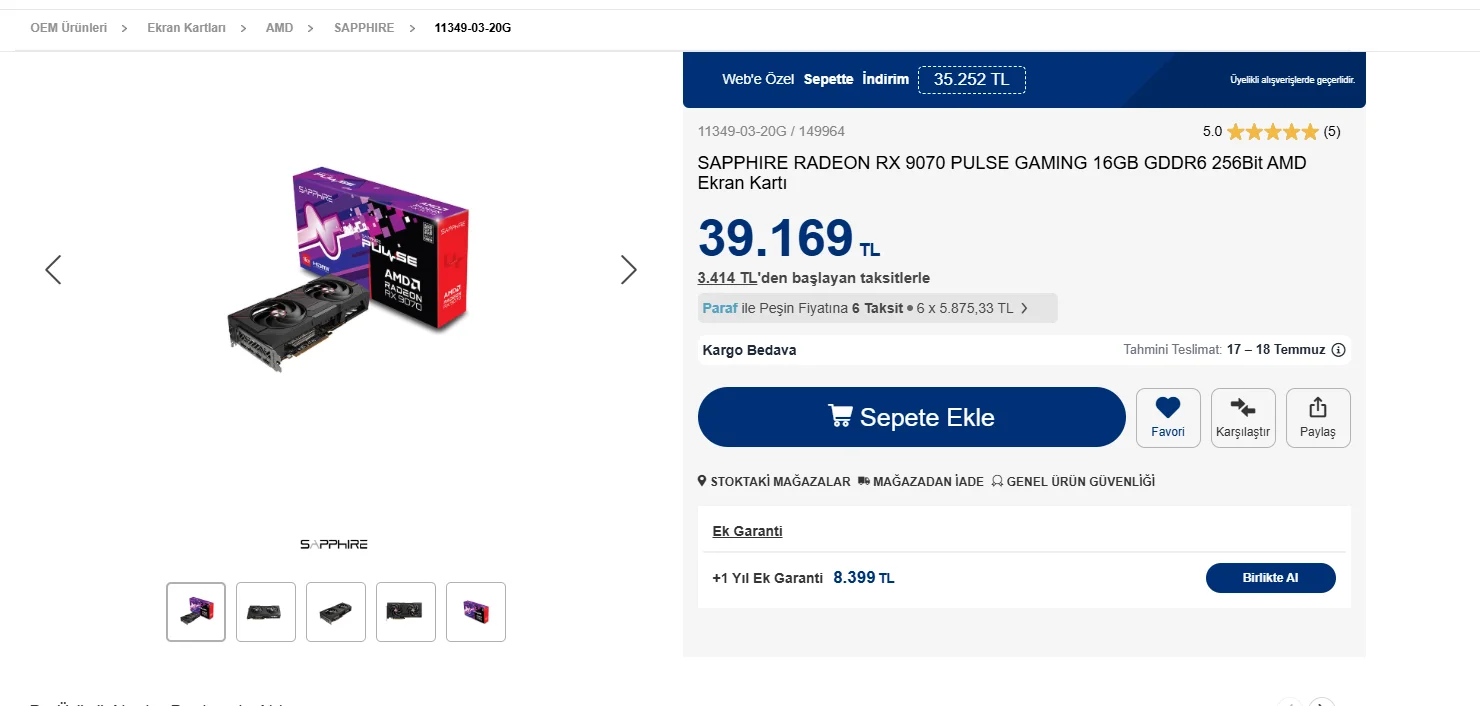Select second product thumbnail image

[266, 612]
